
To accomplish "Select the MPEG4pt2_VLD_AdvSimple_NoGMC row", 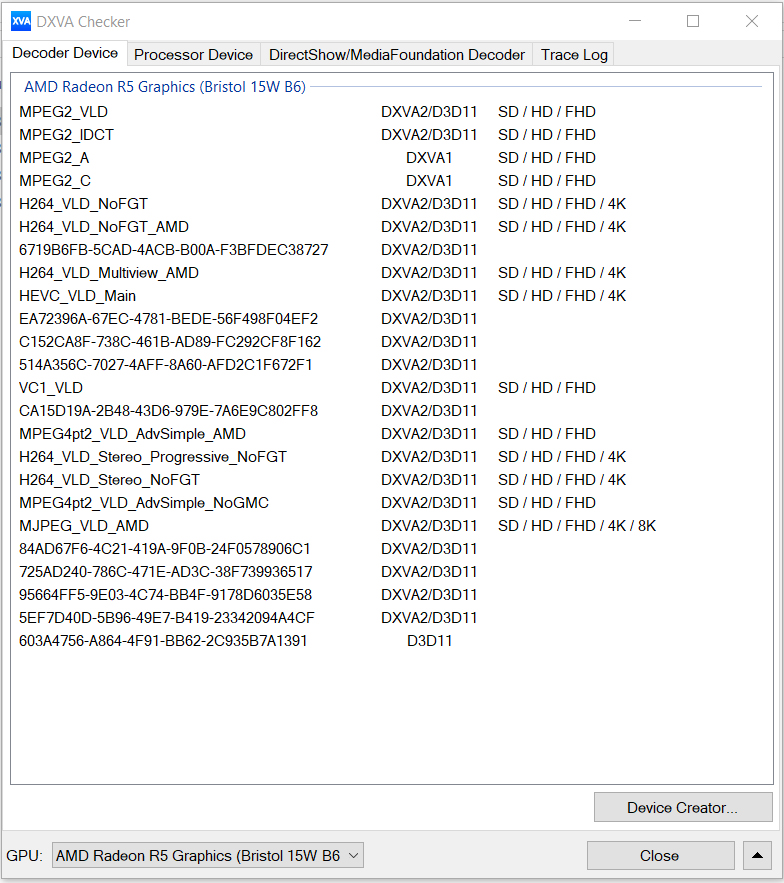I will point(144,503).
